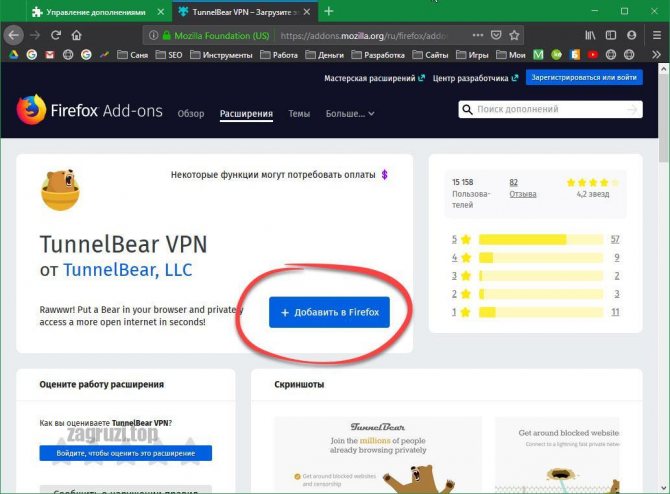Screen dimensions: 670x494
Task: Click the green padlock Mozilla Foundation identity
Action: [x=216, y=35]
